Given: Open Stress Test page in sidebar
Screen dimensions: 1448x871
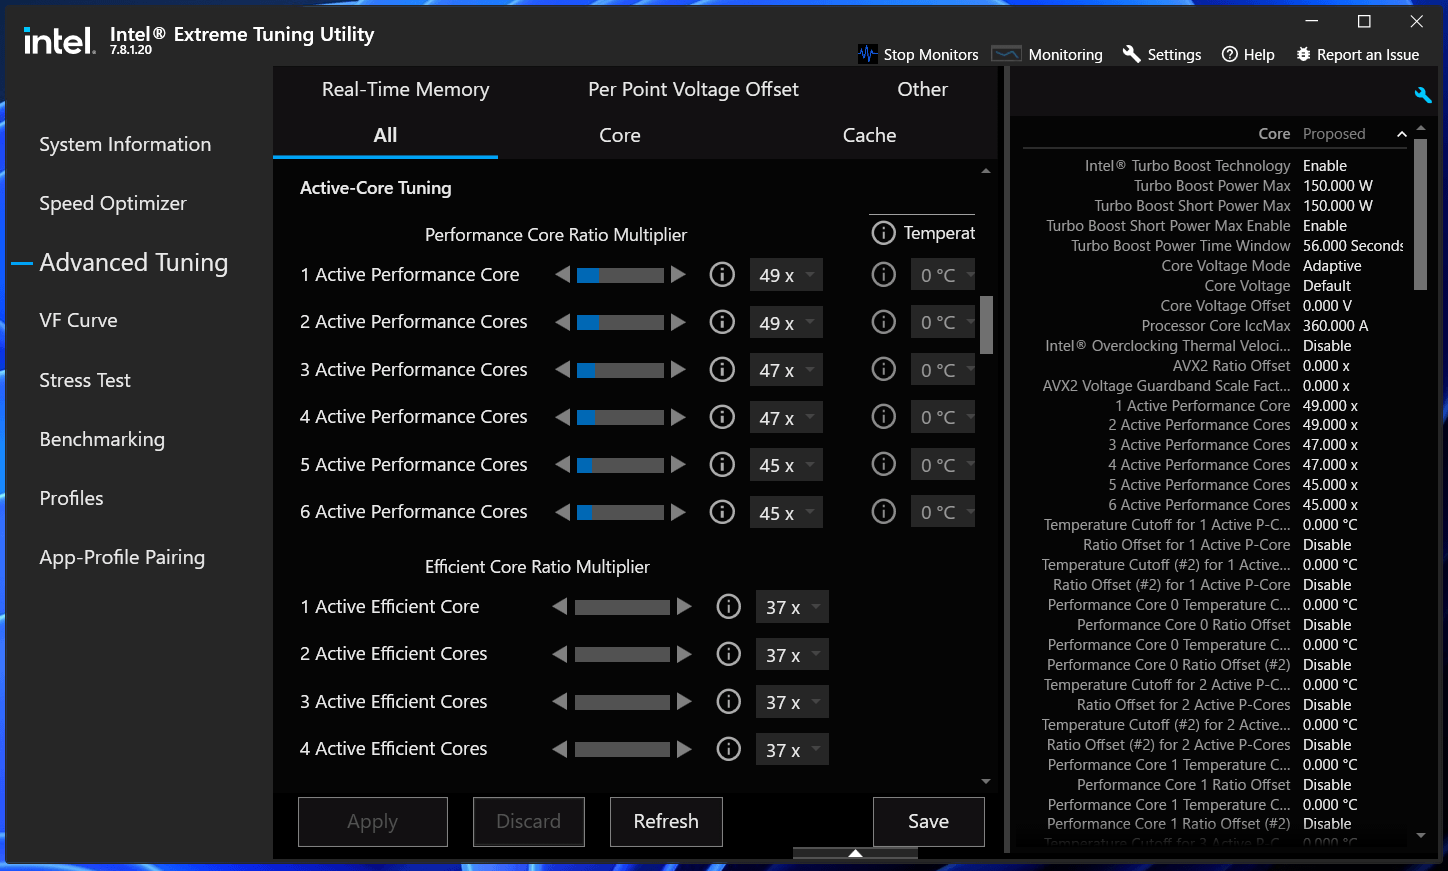Looking at the screenshot, I should click(x=85, y=380).
